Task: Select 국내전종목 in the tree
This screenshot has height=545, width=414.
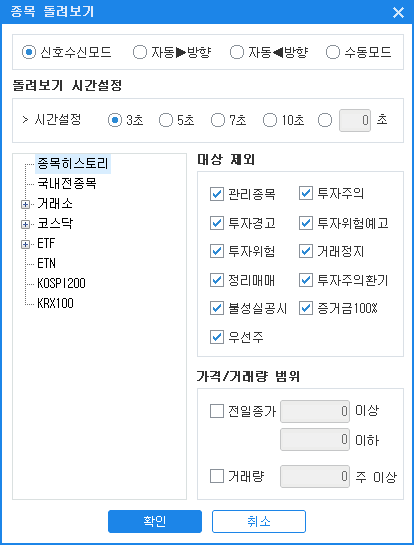Action: (x=67, y=184)
